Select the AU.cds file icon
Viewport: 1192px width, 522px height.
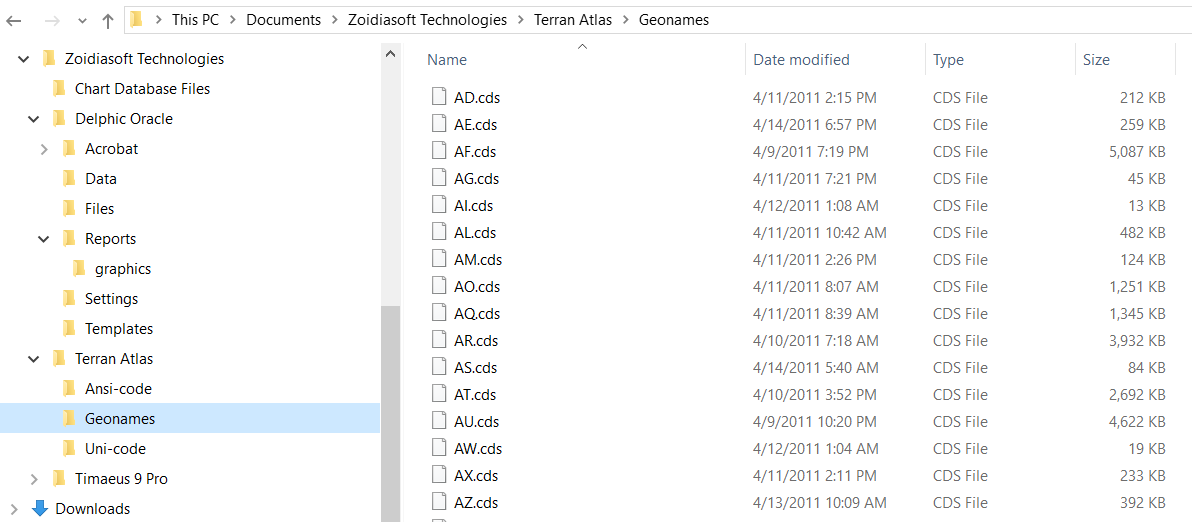coord(438,421)
